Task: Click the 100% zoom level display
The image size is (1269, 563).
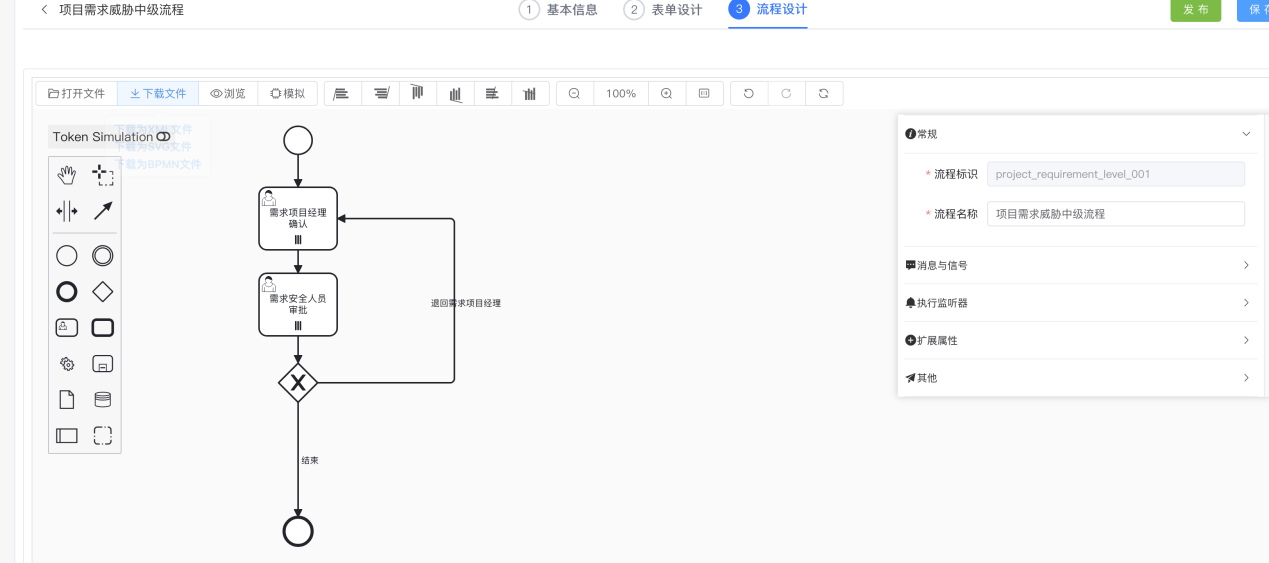Action: pos(621,93)
